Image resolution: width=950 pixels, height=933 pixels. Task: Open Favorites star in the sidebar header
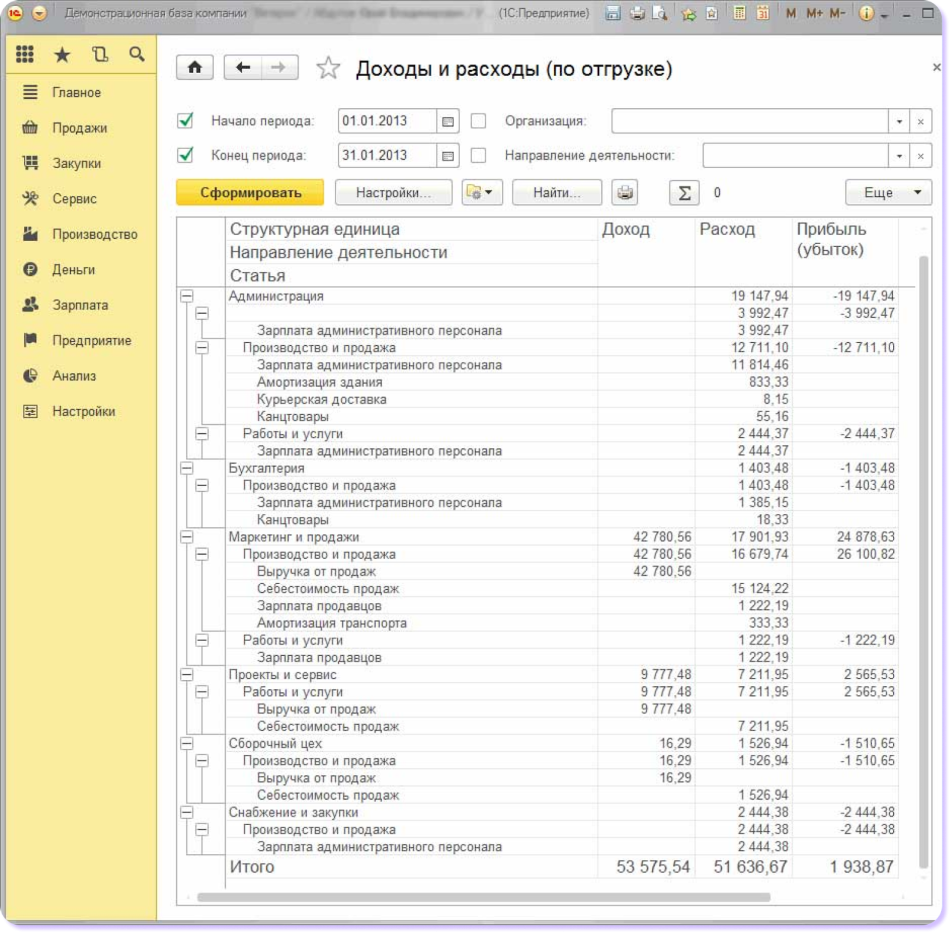point(62,55)
